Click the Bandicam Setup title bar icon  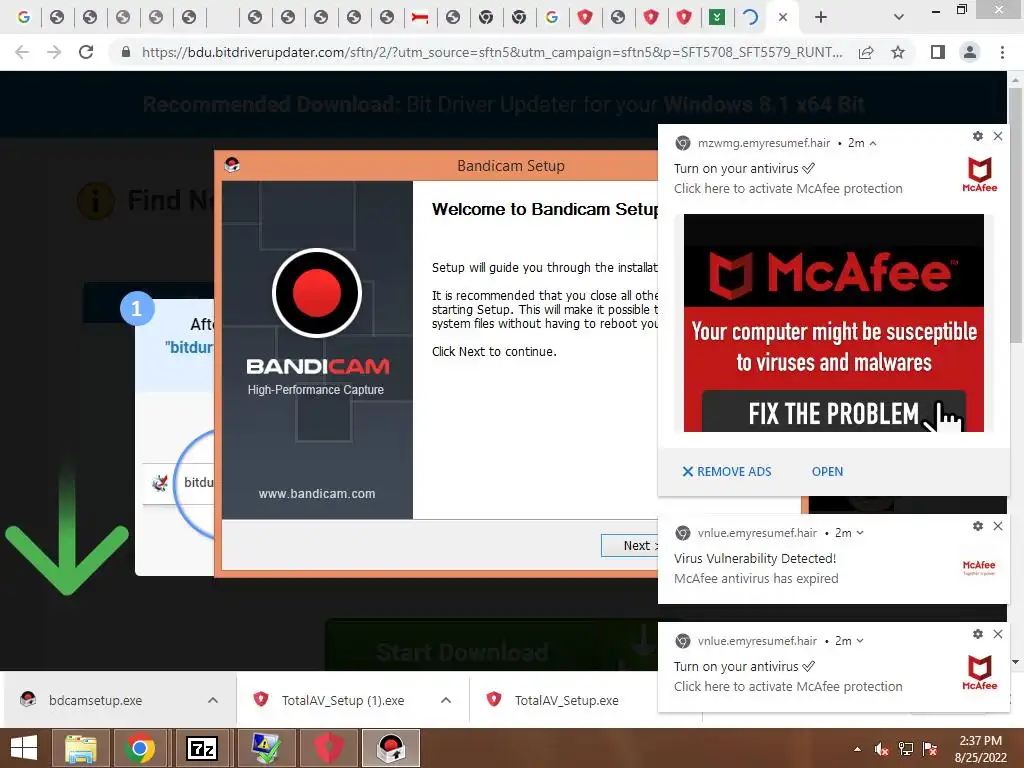[232, 165]
